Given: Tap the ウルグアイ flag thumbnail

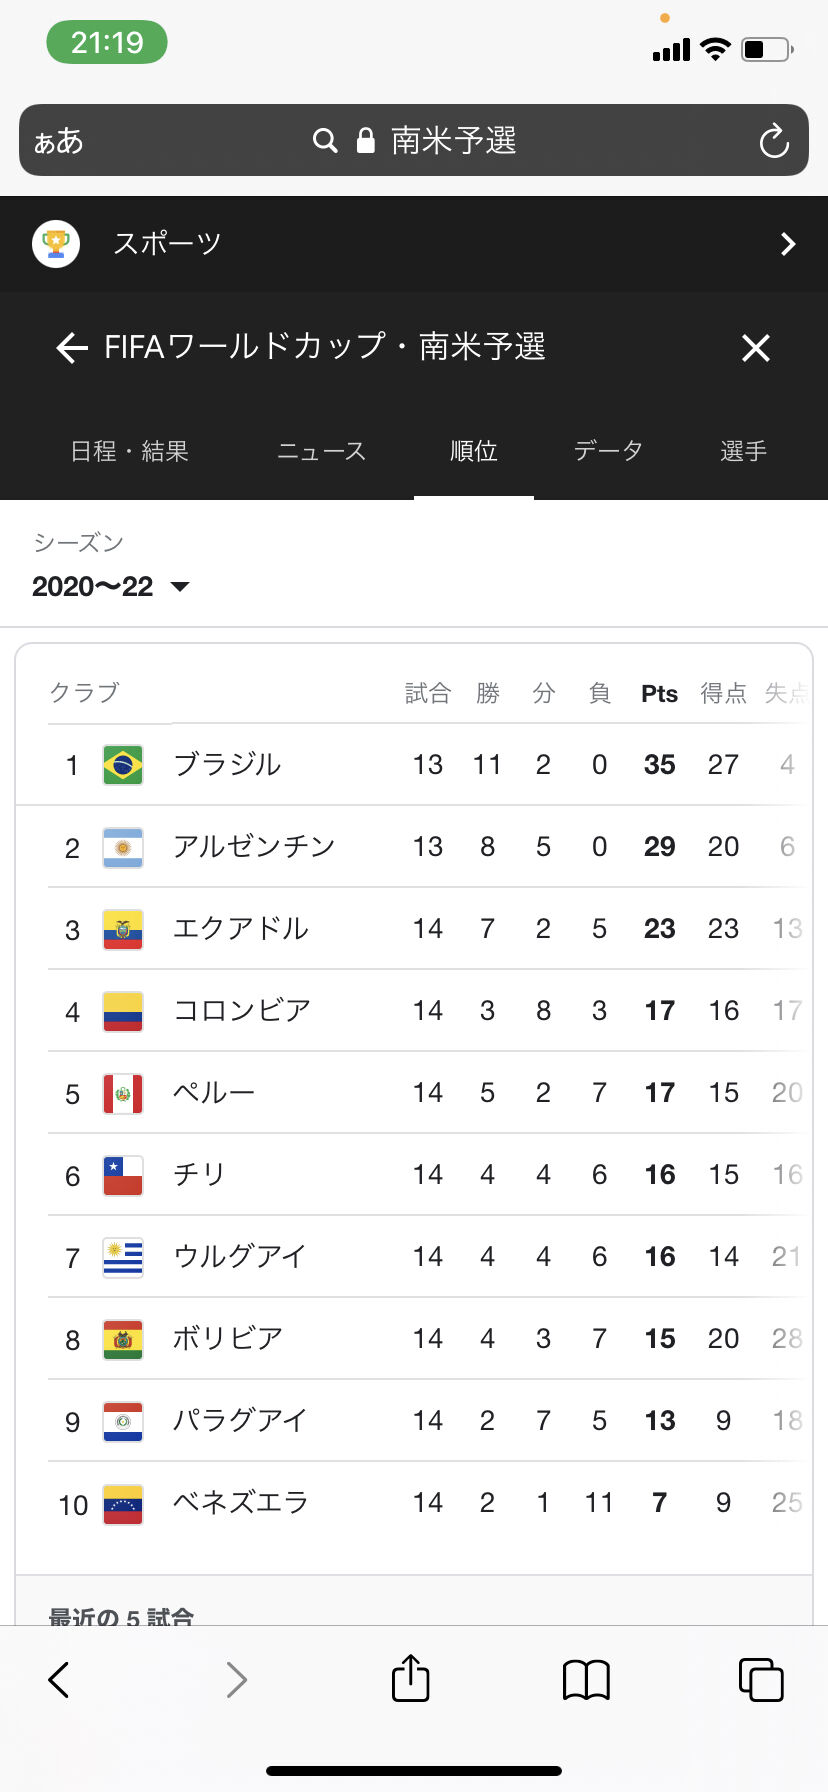Looking at the screenshot, I should click(x=123, y=1257).
